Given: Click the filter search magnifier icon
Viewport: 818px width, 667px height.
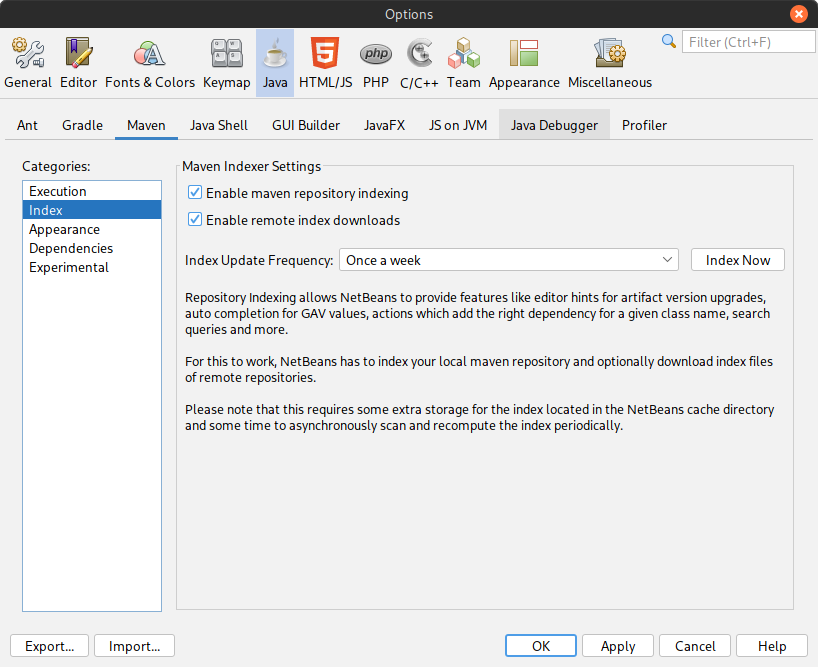Looking at the screenshot, I should coord(668,41).
